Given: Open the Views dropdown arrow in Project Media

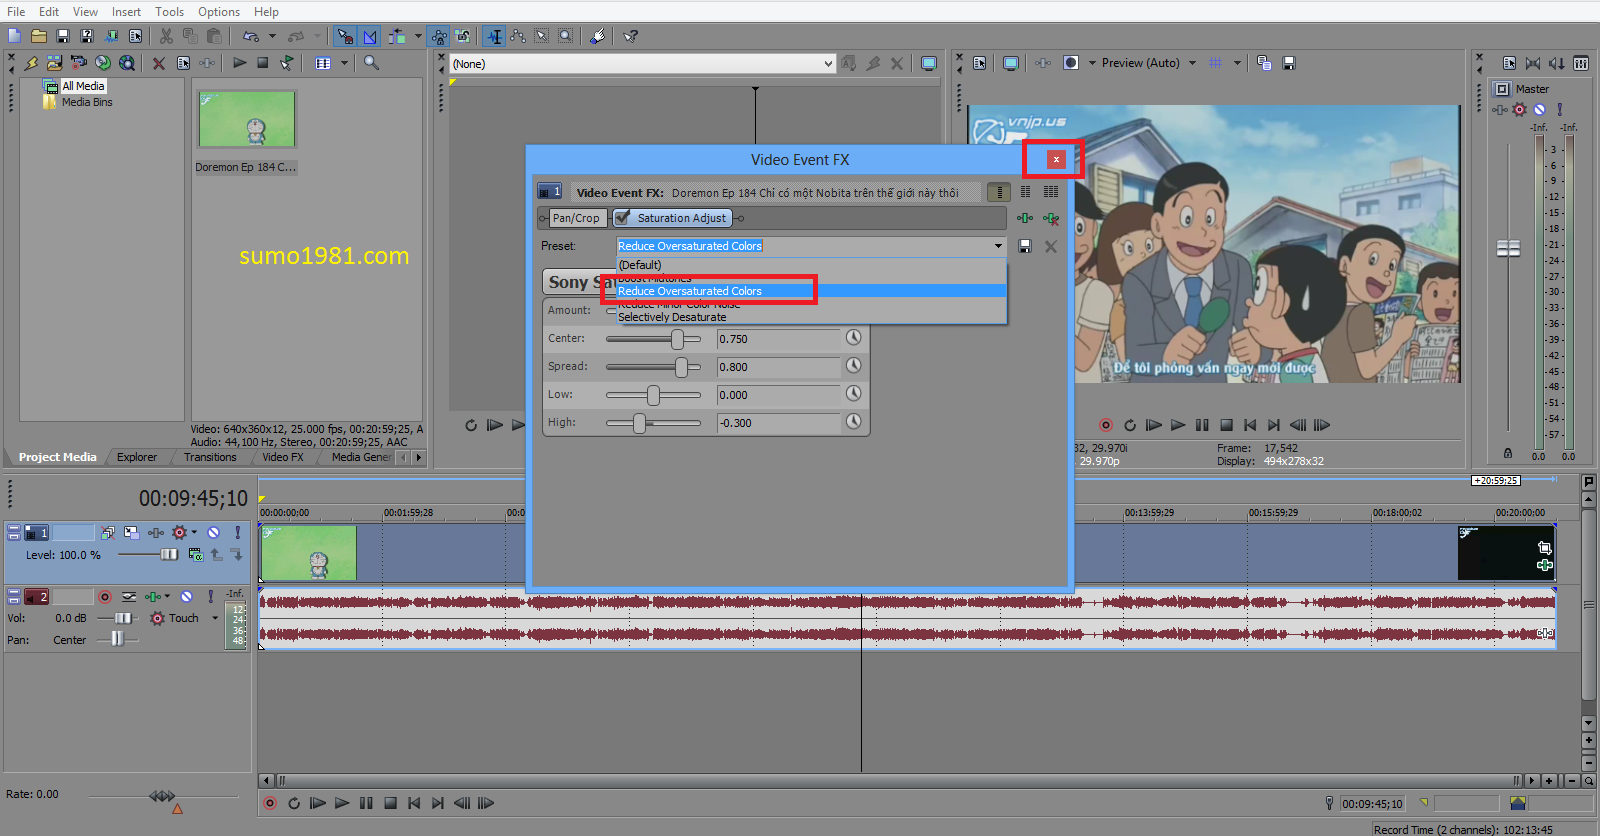Looking at the screenshot, I should 344,63.
